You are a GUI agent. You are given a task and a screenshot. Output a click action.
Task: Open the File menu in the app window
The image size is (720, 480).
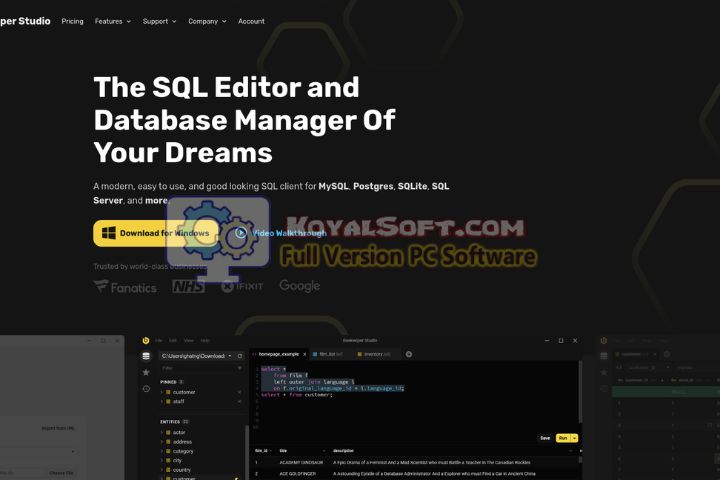pyautogui.click(x=158, y=340)
